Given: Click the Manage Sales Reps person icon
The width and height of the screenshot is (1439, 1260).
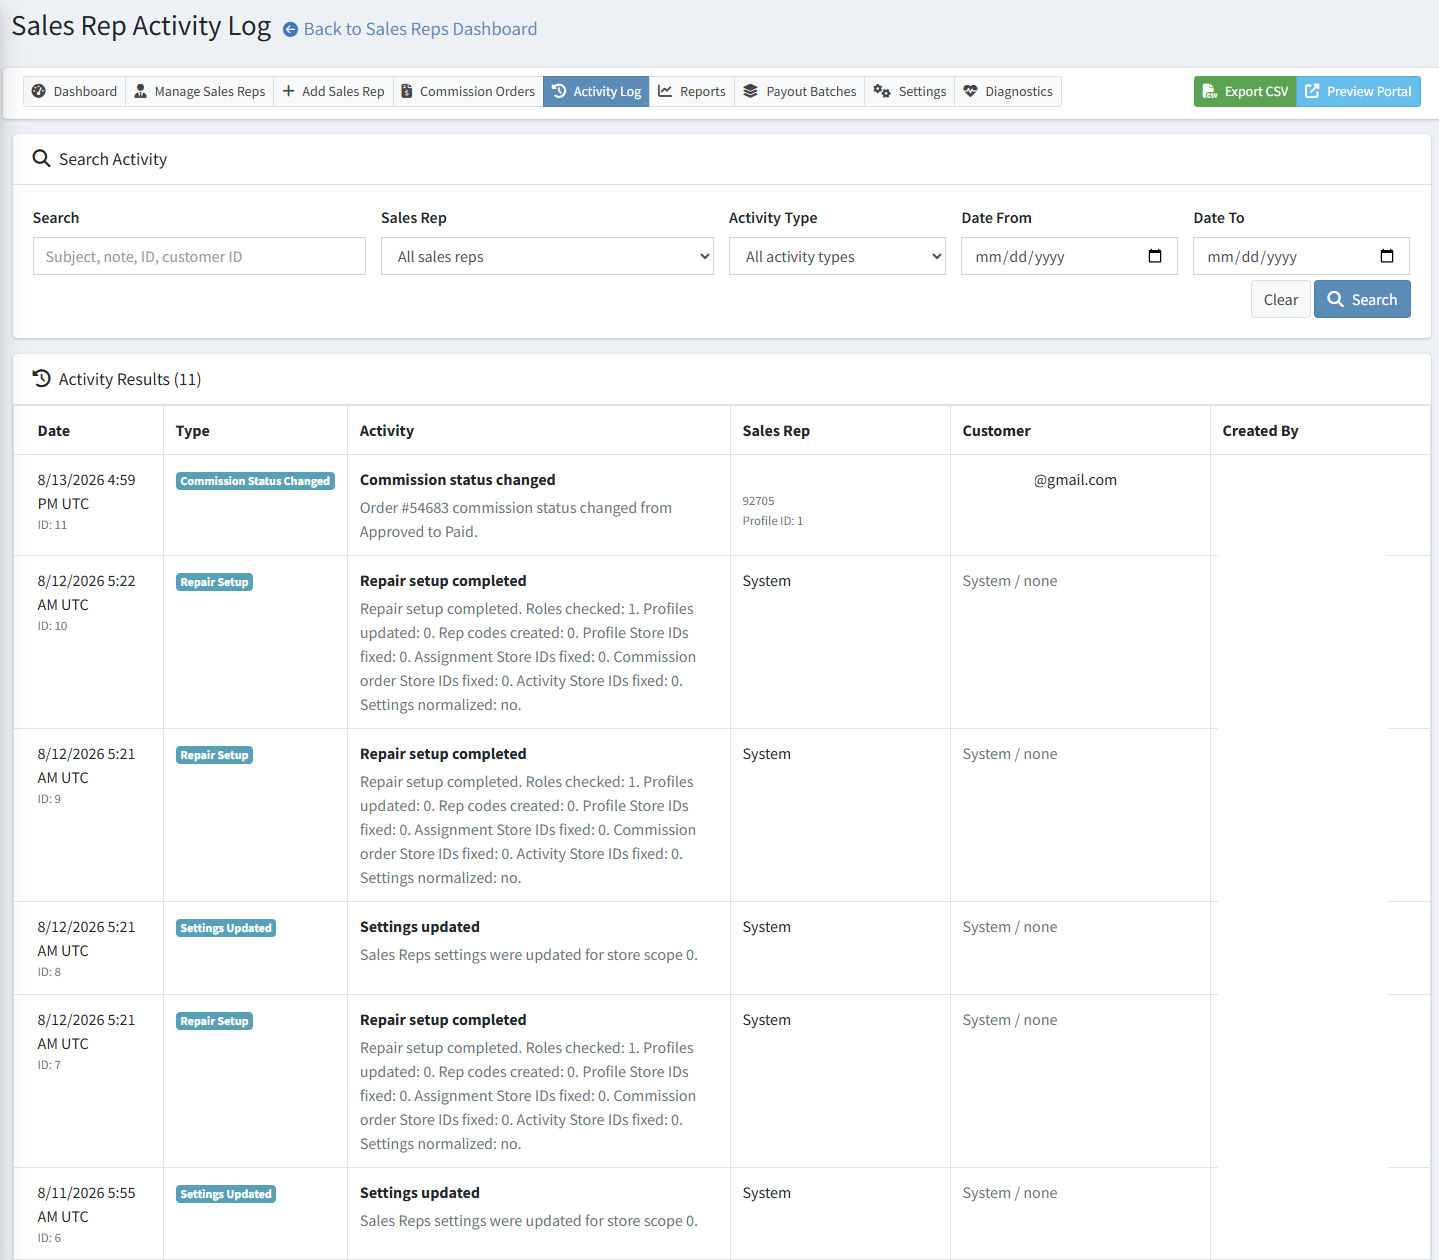Looking at the screenshot, I should click(x=141, y=91).
